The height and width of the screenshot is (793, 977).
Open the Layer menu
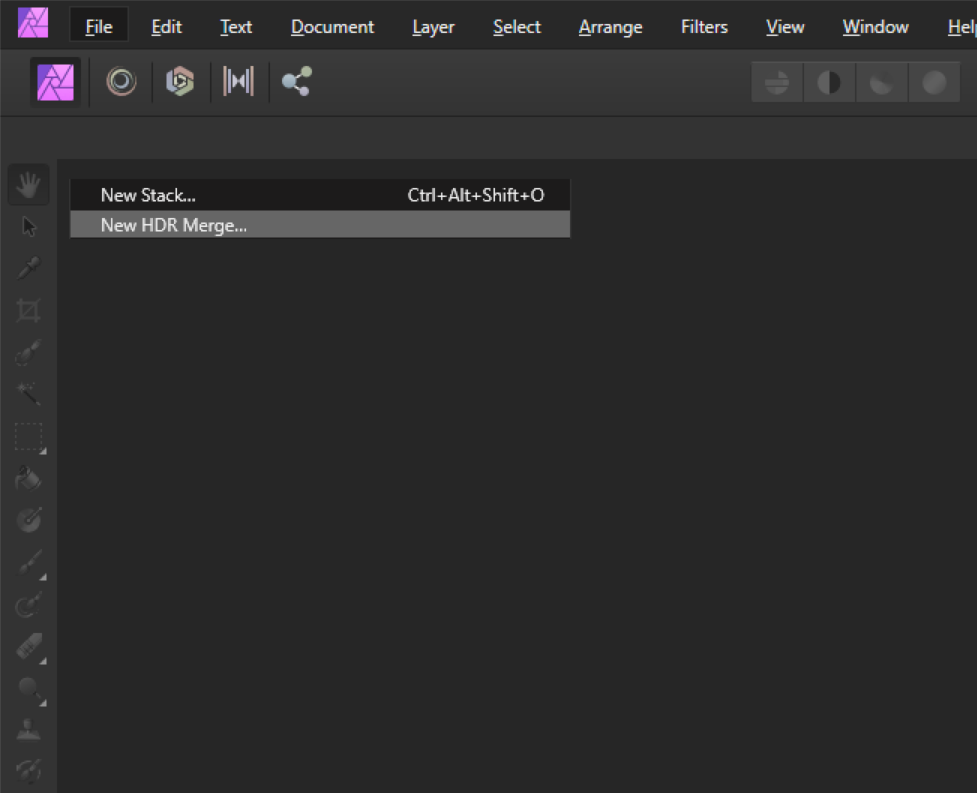pyautogui.click(x=432, y=27)
